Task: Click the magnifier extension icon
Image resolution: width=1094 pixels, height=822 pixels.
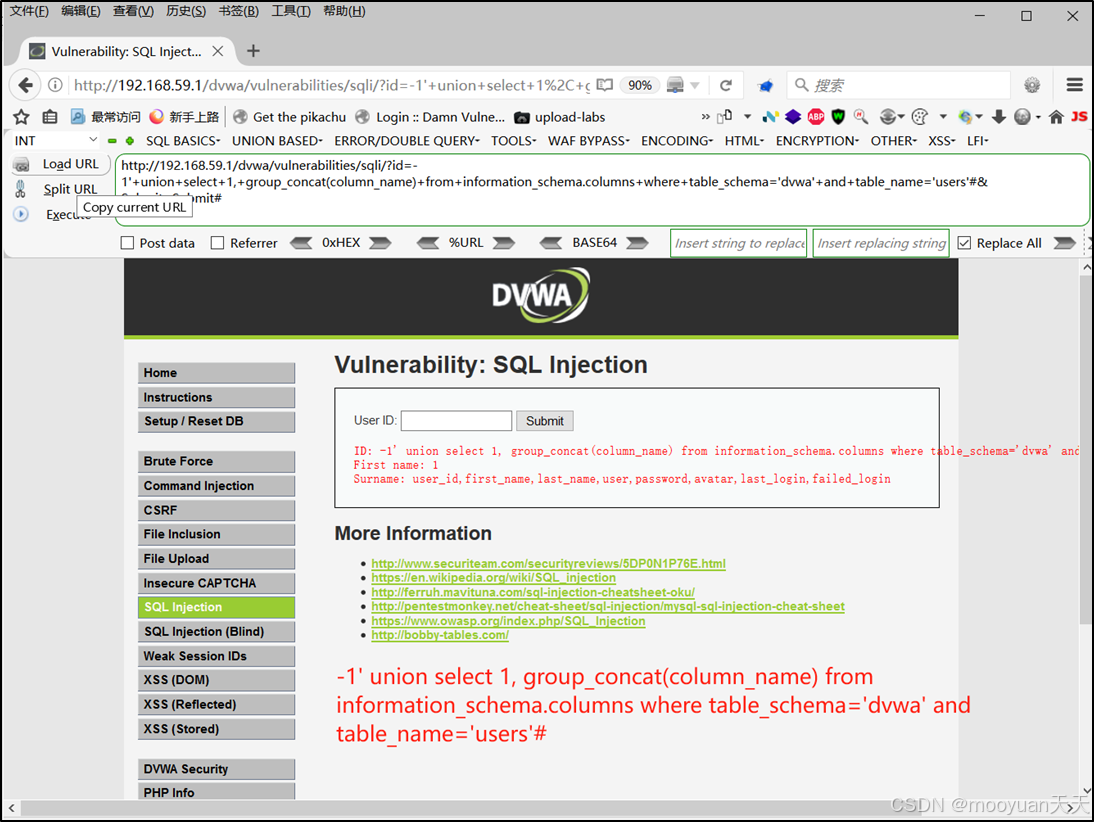Action: (861, 117)
